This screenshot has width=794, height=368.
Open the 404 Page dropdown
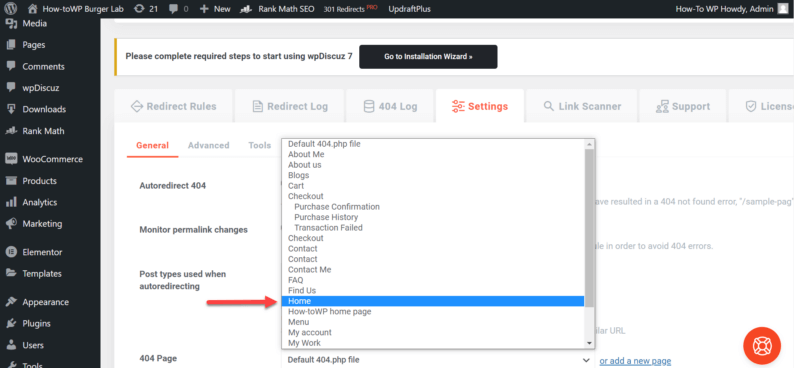[x=439, y=360]
